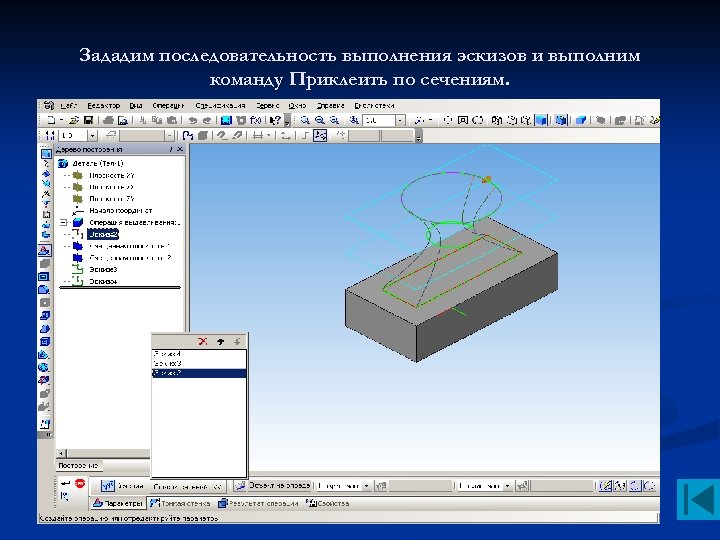The height and width of the screenshot is (540, 720).
Task: Select the Эскиз:3 tree item
Action: (x=103, y=270)
